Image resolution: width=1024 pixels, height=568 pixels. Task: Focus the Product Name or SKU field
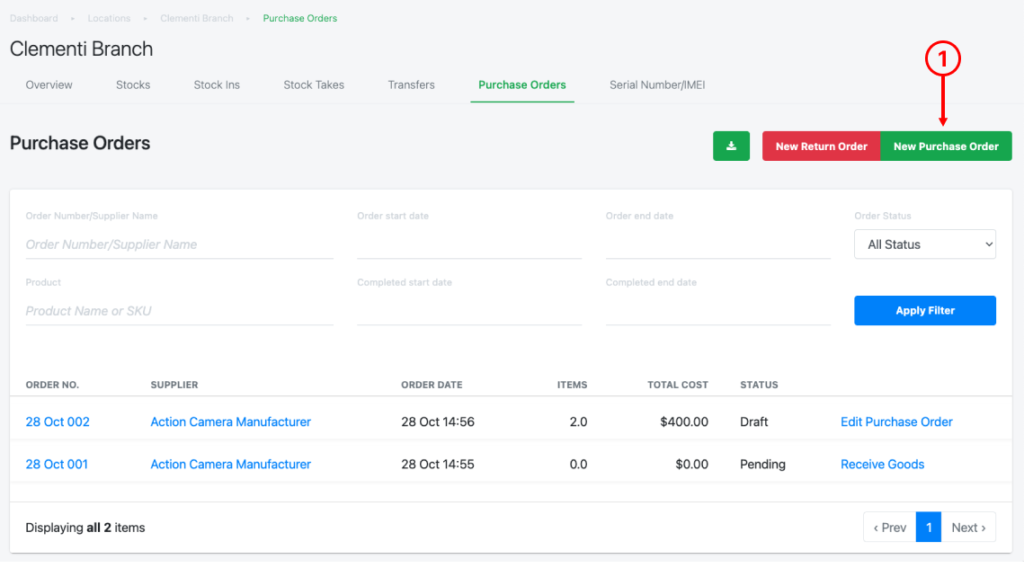point(179,311)
